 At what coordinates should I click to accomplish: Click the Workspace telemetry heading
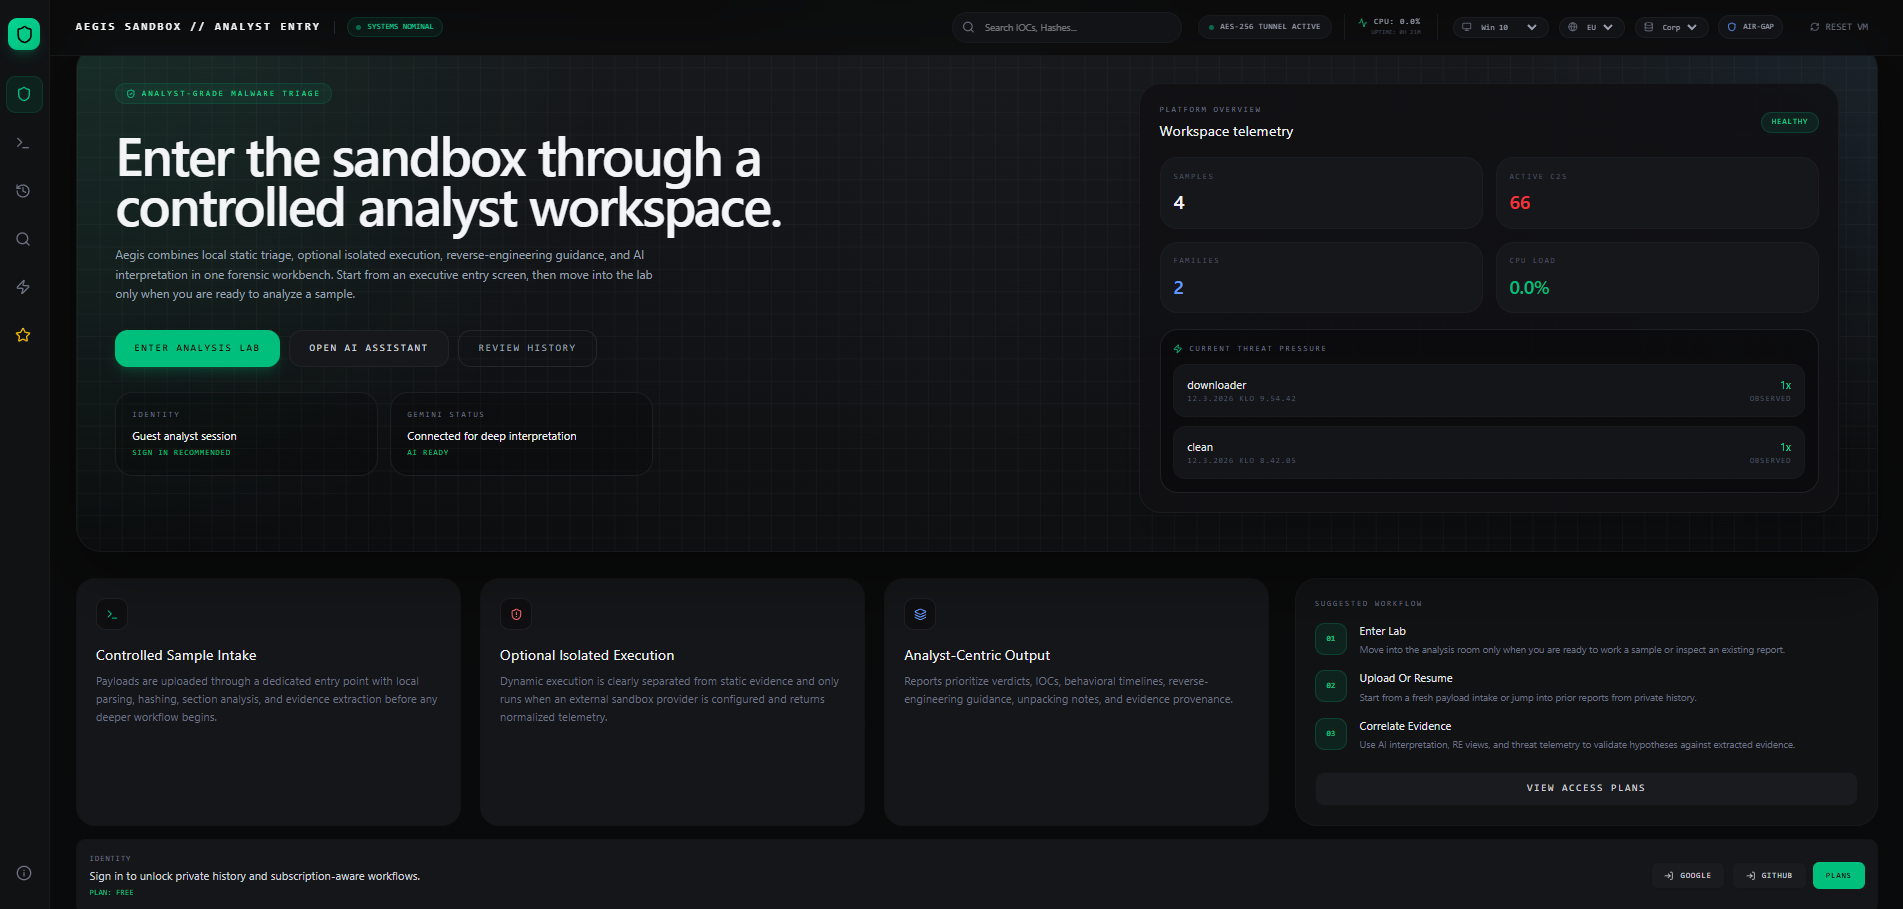[1226, 131]
